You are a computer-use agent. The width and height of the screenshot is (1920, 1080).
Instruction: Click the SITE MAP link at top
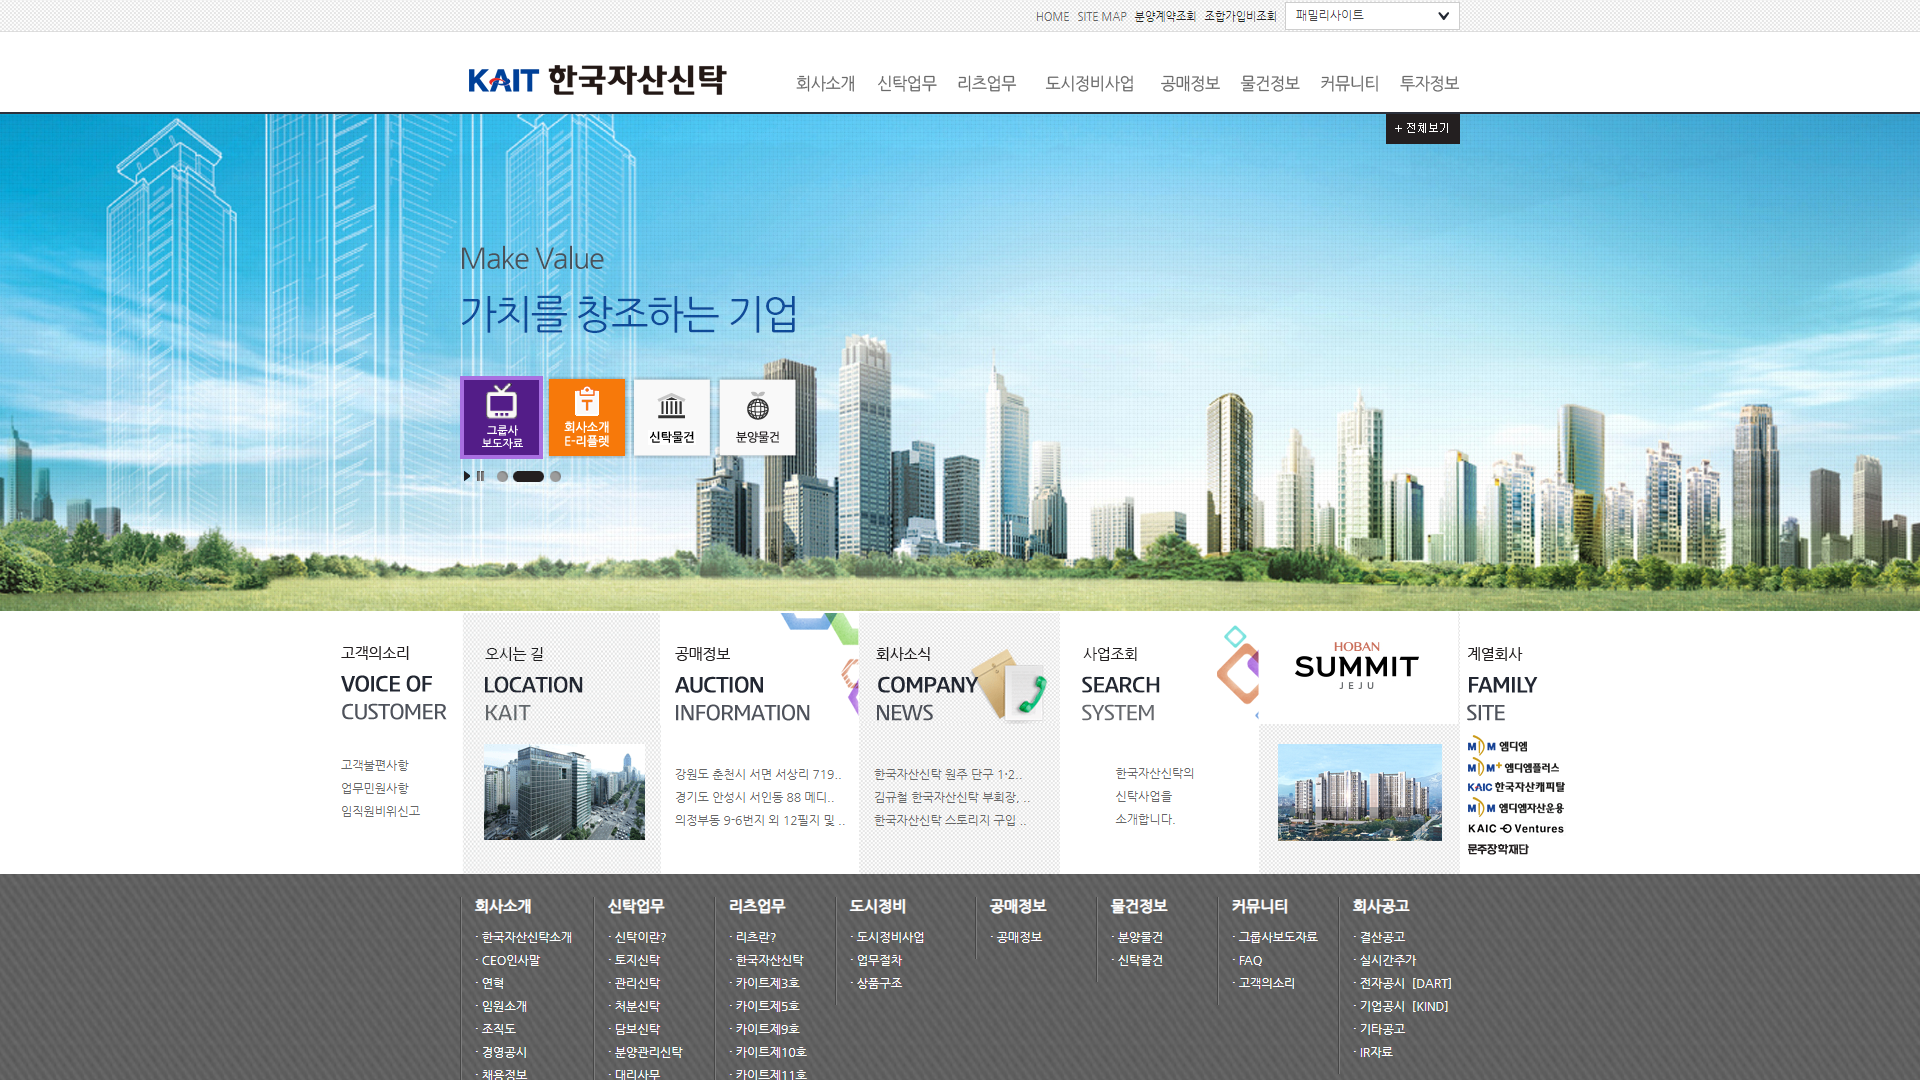1101,16
